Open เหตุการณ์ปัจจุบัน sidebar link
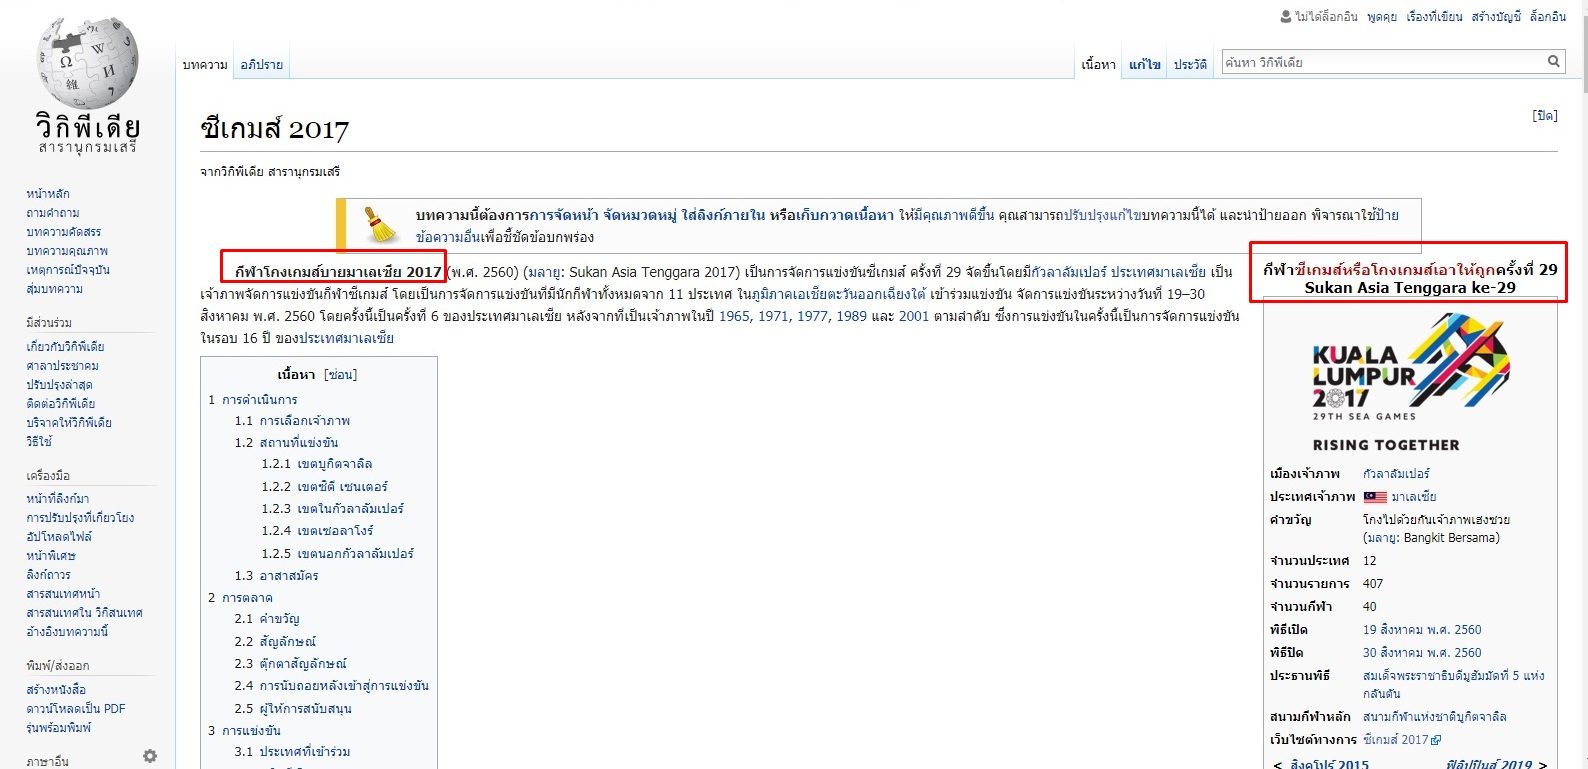The image size is (1588, 769). point(68,270)
